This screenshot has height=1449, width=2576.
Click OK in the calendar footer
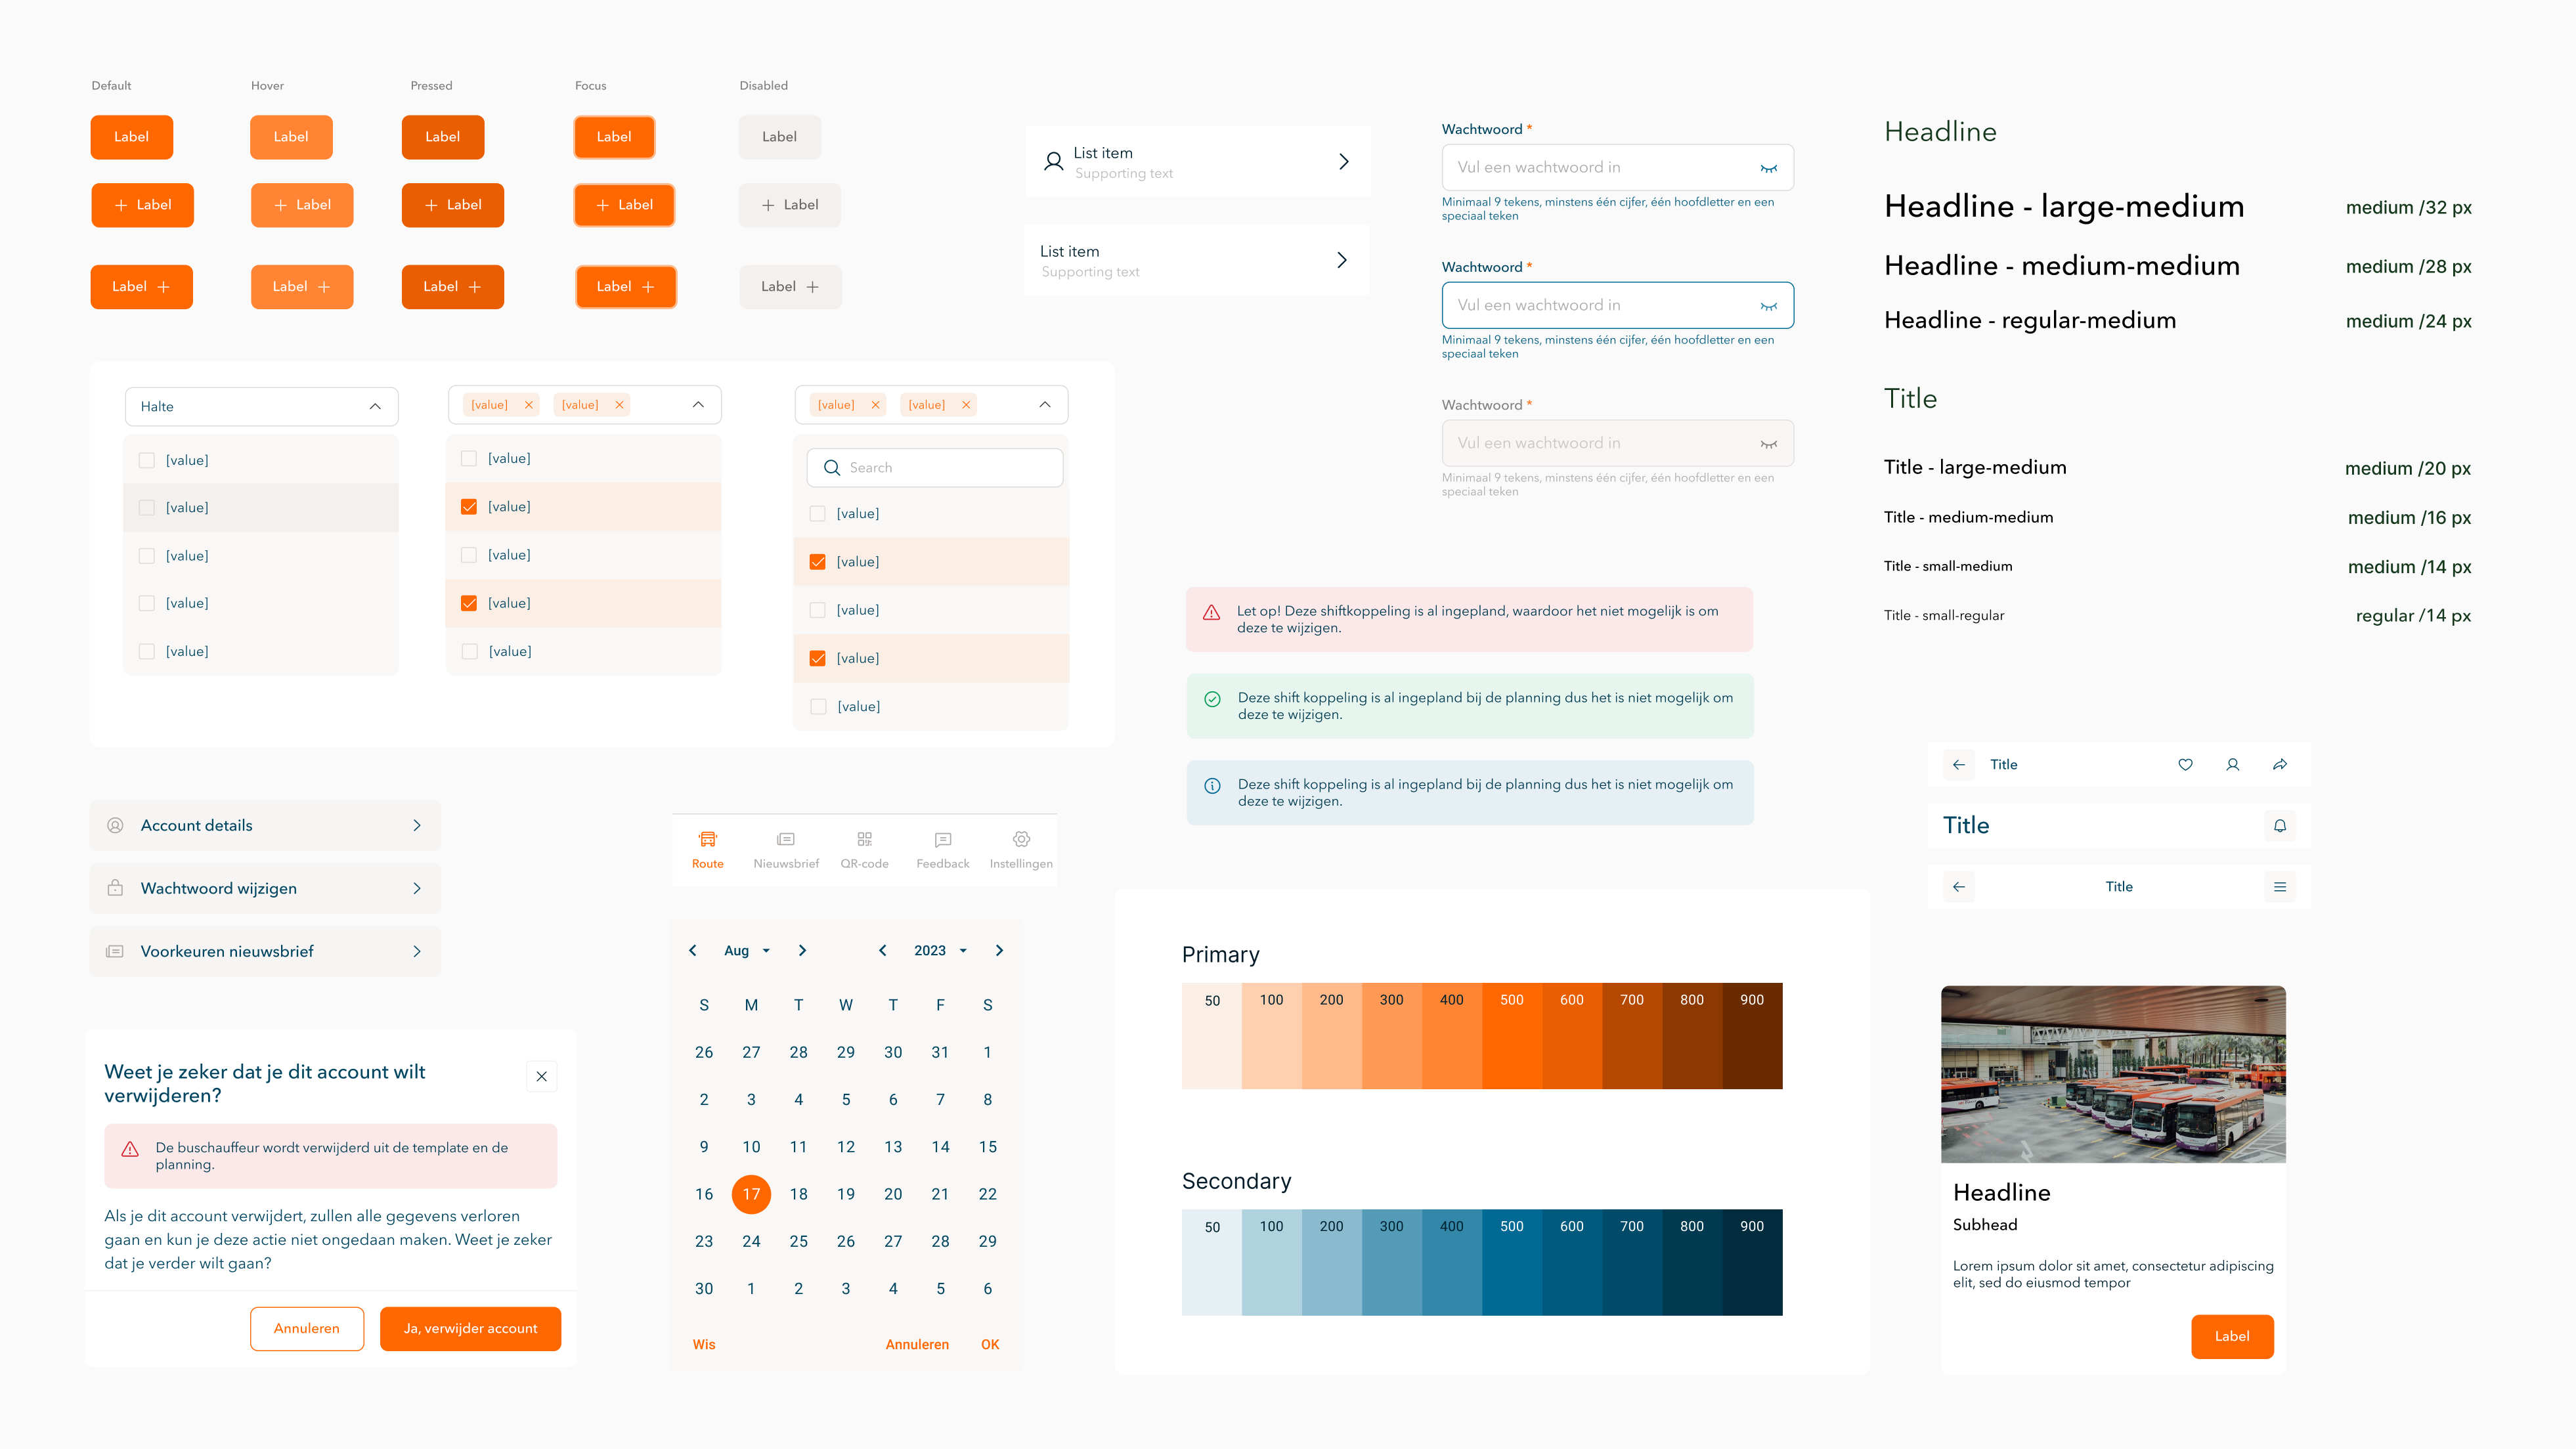tap(989, 1344)
